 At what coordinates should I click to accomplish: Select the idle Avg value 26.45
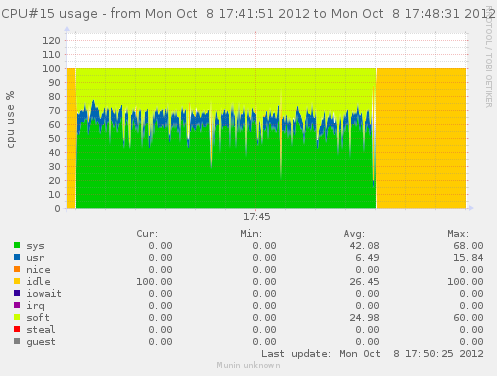click(364, 282)
